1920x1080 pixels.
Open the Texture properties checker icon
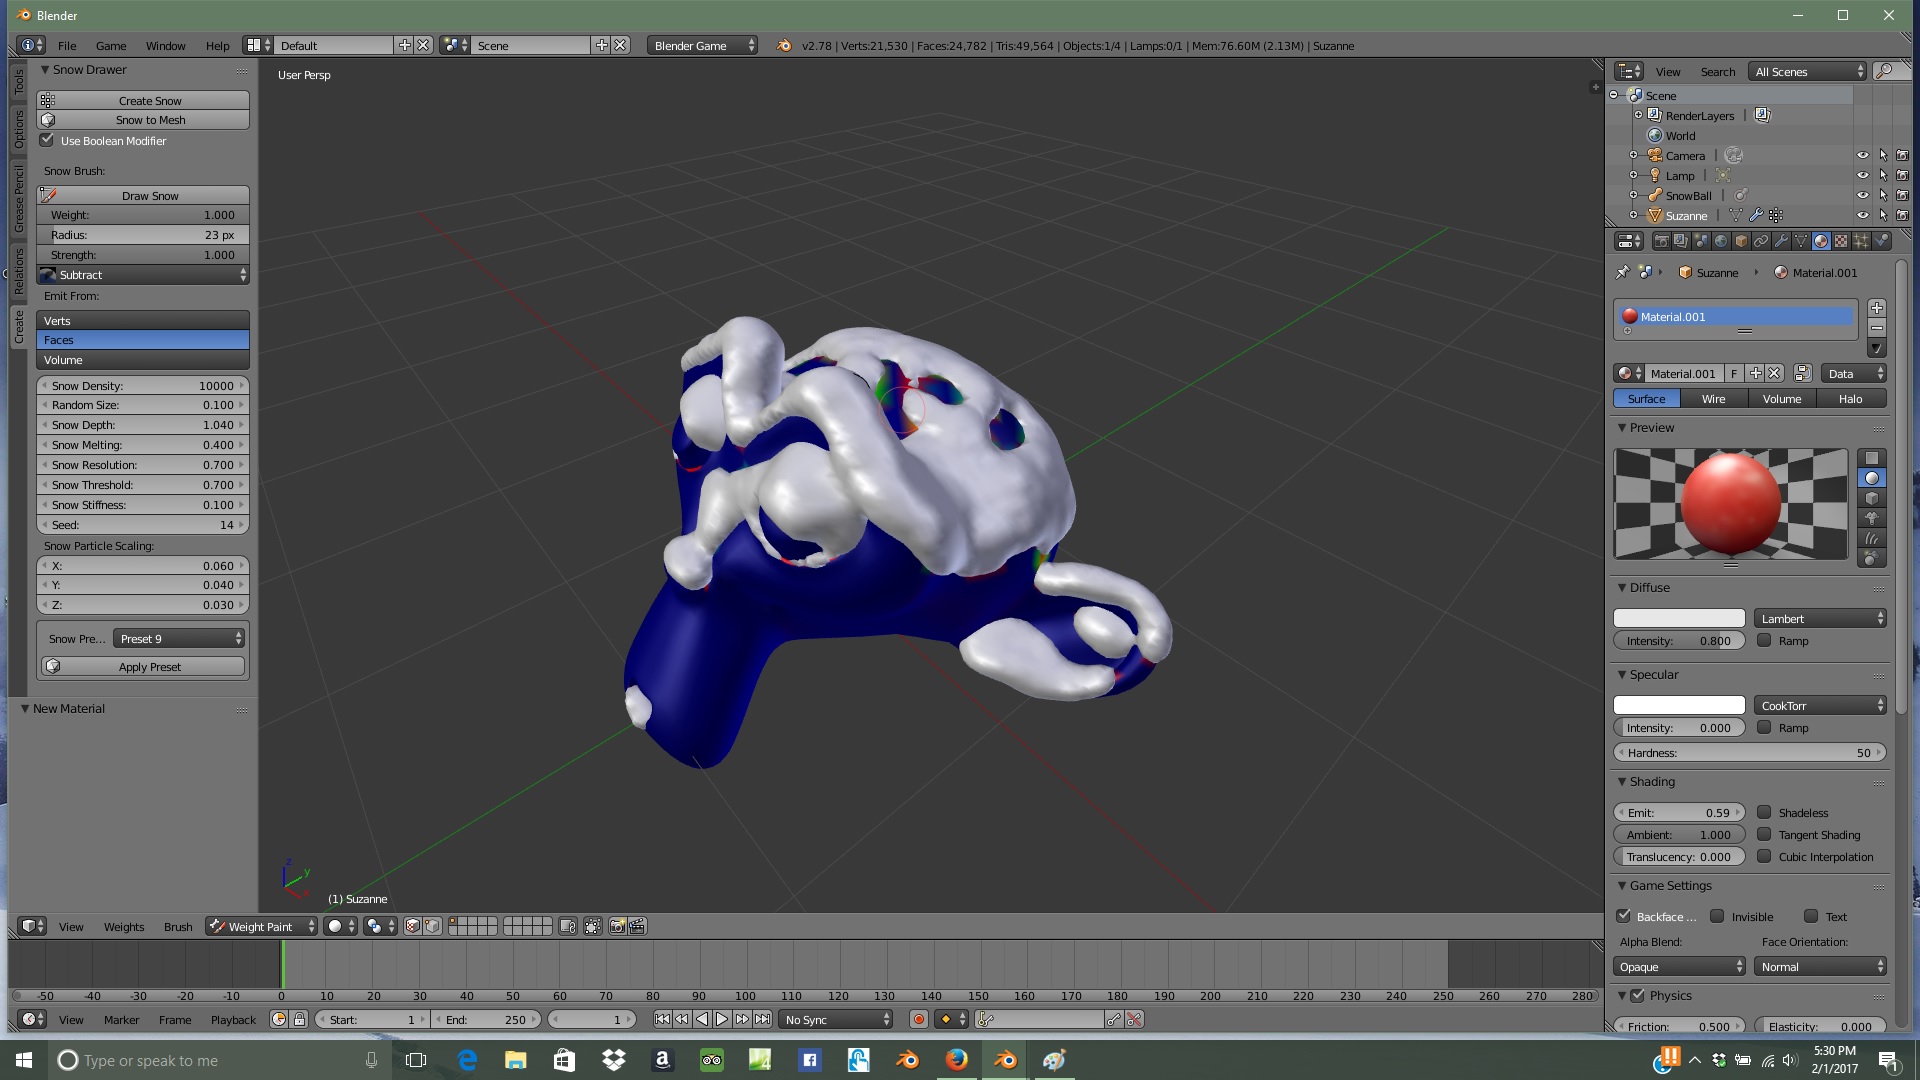[1841, 241]
